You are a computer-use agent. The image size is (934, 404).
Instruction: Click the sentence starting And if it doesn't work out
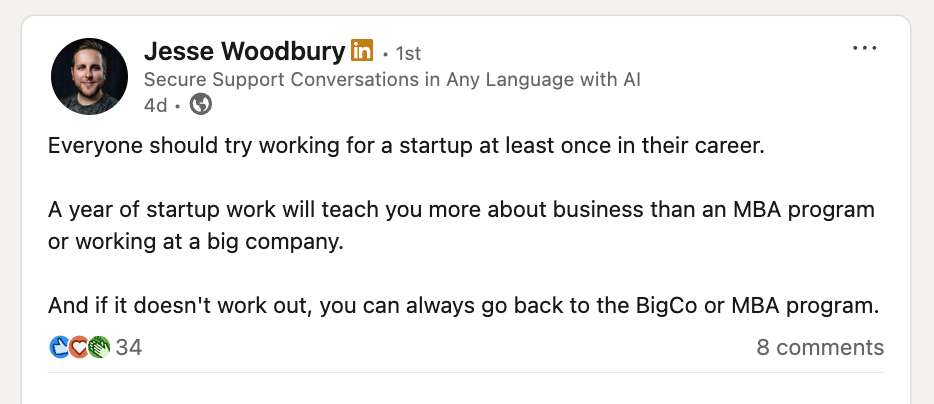click(464, 306)
